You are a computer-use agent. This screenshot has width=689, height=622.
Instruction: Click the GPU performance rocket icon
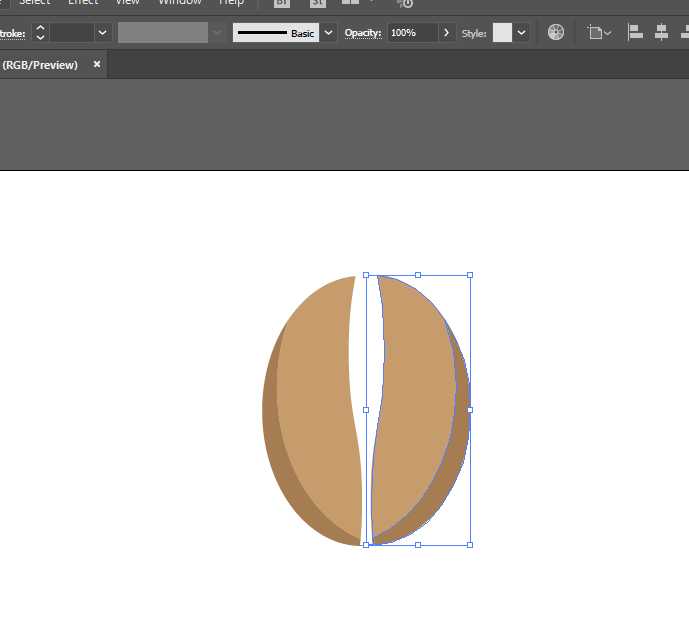pos(404,4)
